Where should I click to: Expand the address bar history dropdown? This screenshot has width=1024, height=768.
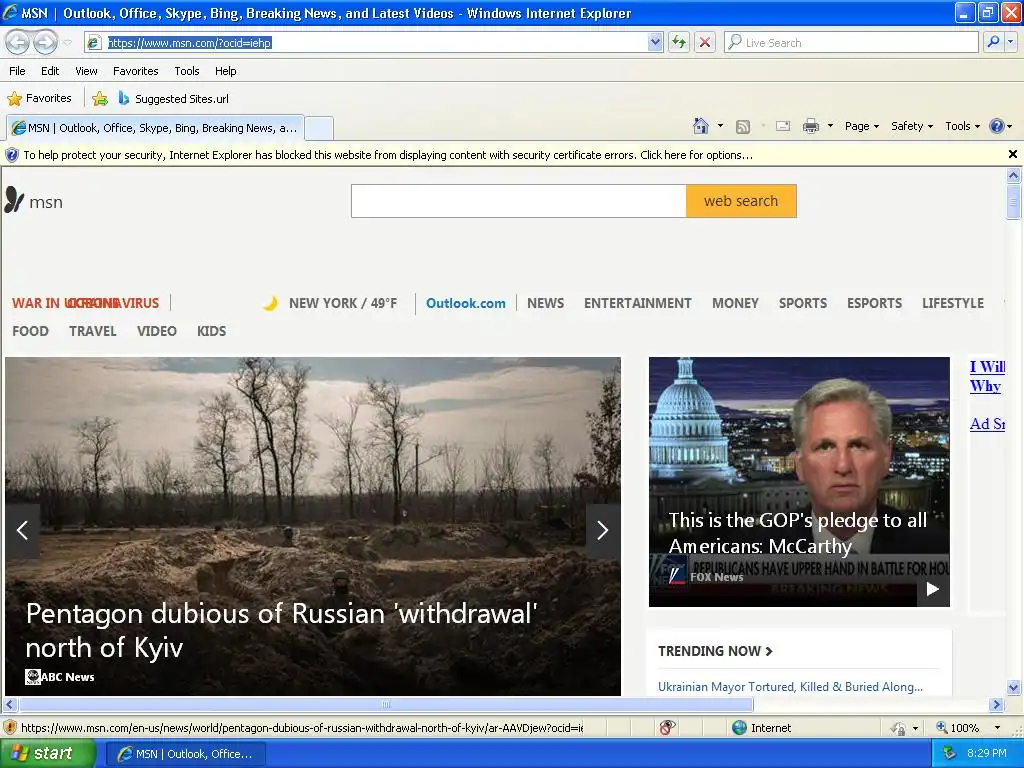(x=656, y=42)
